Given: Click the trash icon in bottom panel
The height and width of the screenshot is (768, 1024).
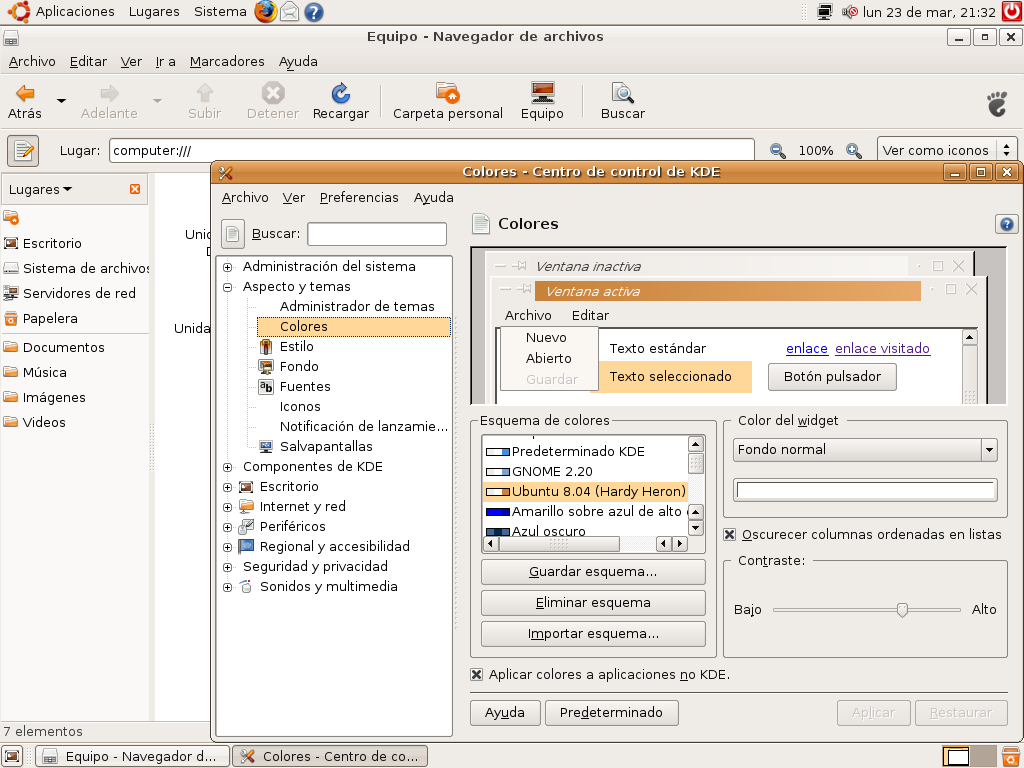Looking at the screenshot, I should tap(1012, 756).
